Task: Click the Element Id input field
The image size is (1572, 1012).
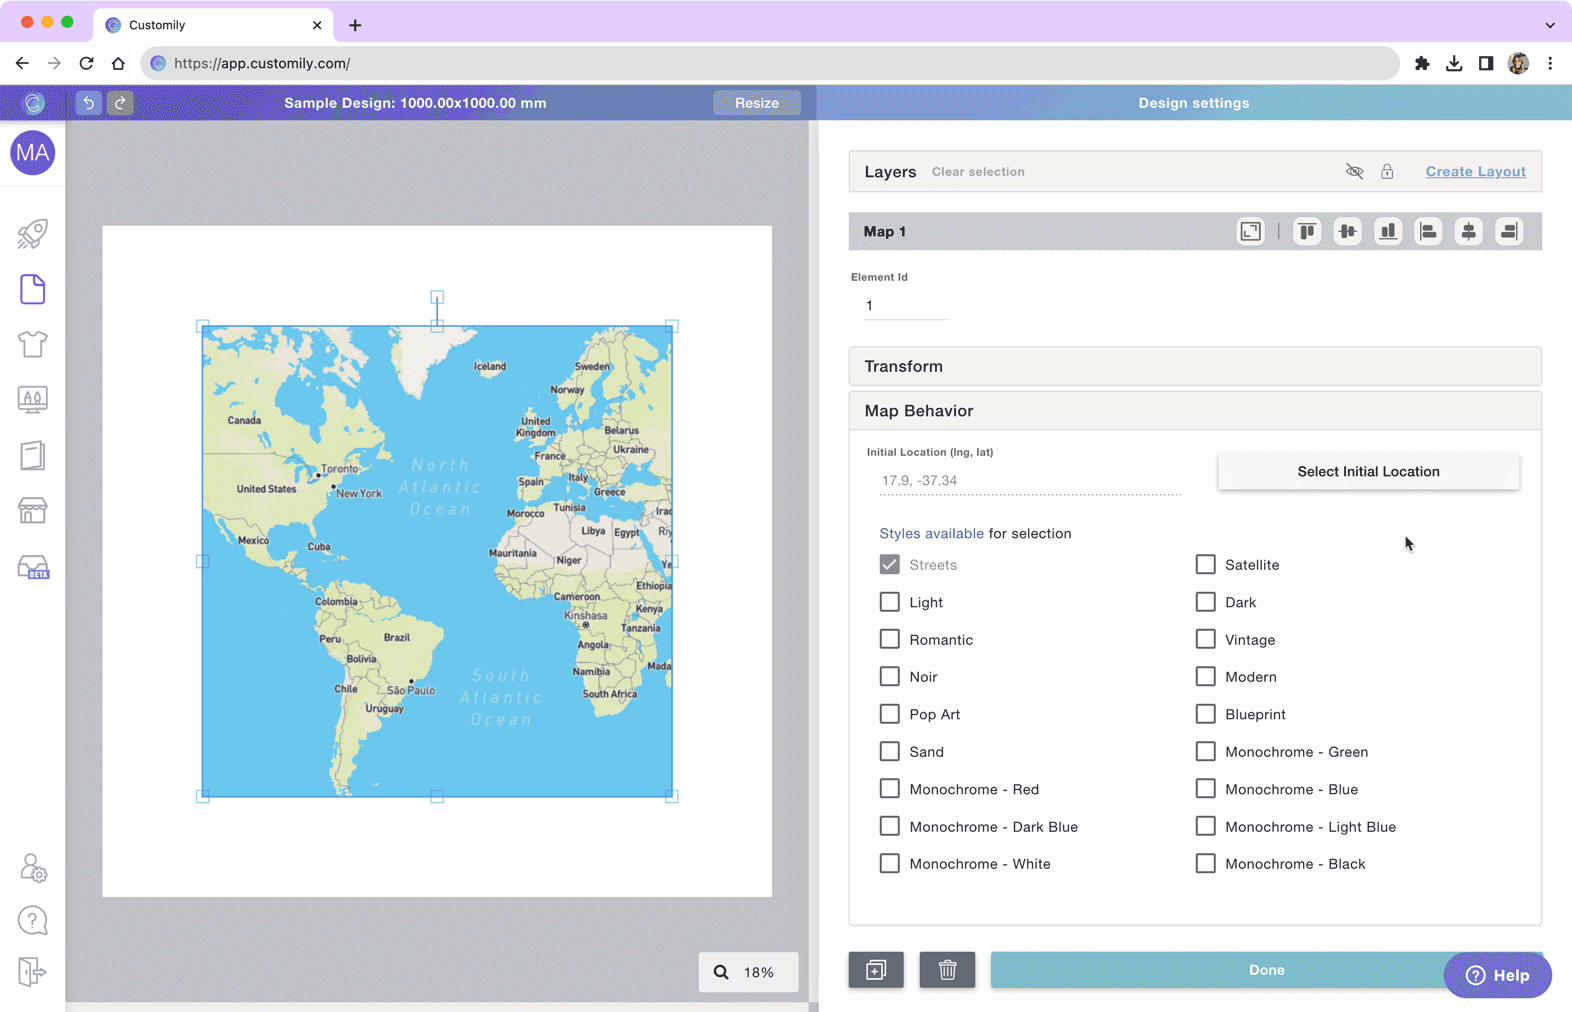Action: [905, 306]
